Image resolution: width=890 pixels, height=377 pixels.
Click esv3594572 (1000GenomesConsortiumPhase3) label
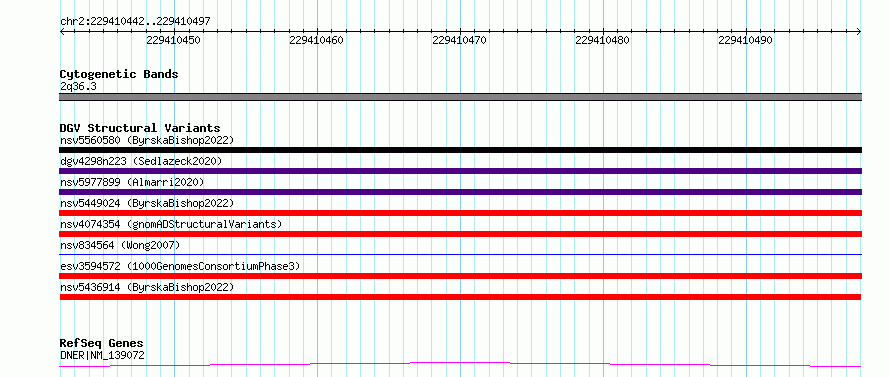tap(180, 266)
